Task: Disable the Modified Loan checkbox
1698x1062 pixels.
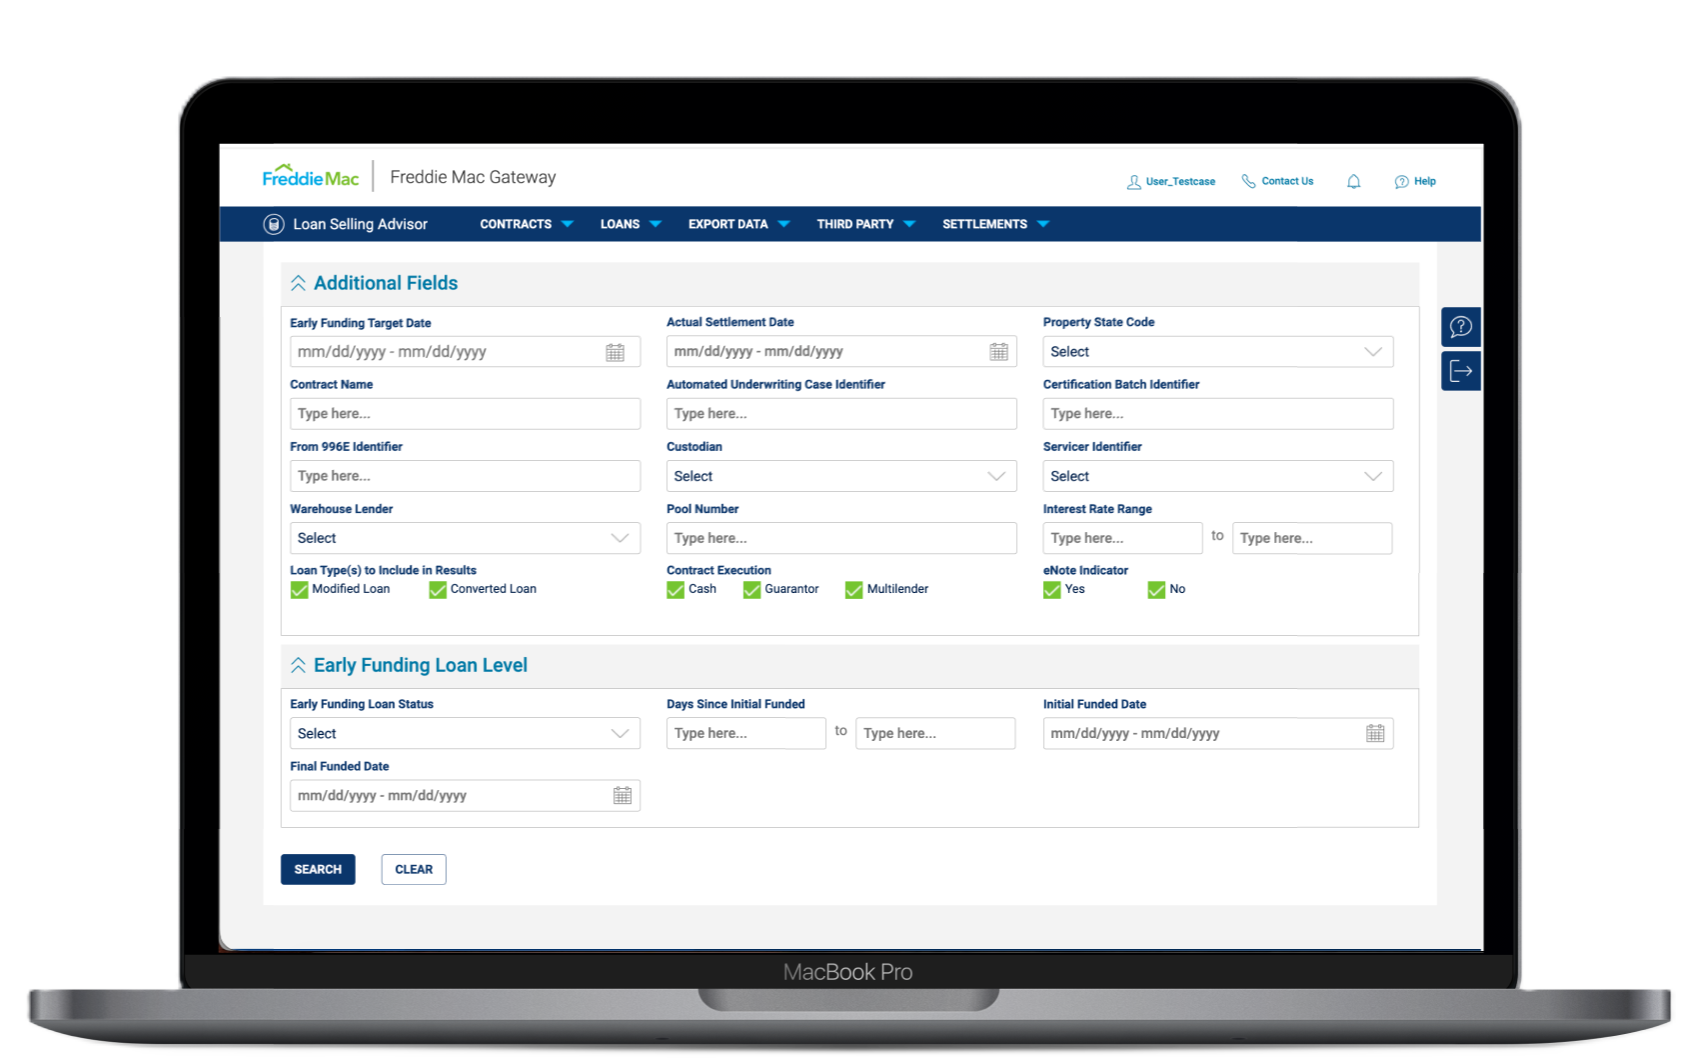Action: tap(300, 590)
